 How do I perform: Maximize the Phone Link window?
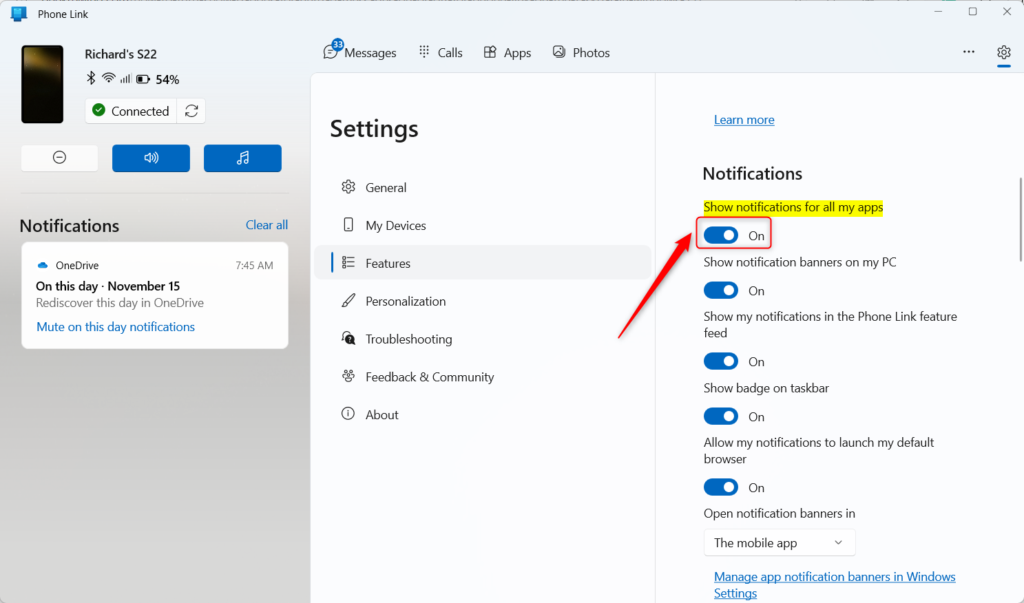click(972, 12)
